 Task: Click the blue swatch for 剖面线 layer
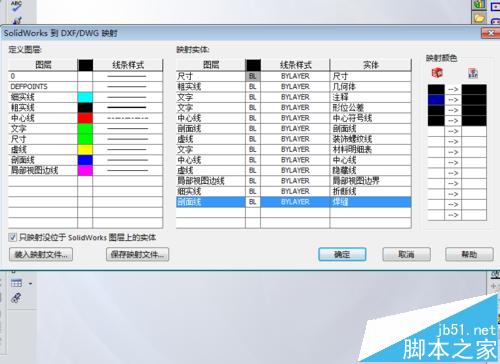click(x=85, y=160)
